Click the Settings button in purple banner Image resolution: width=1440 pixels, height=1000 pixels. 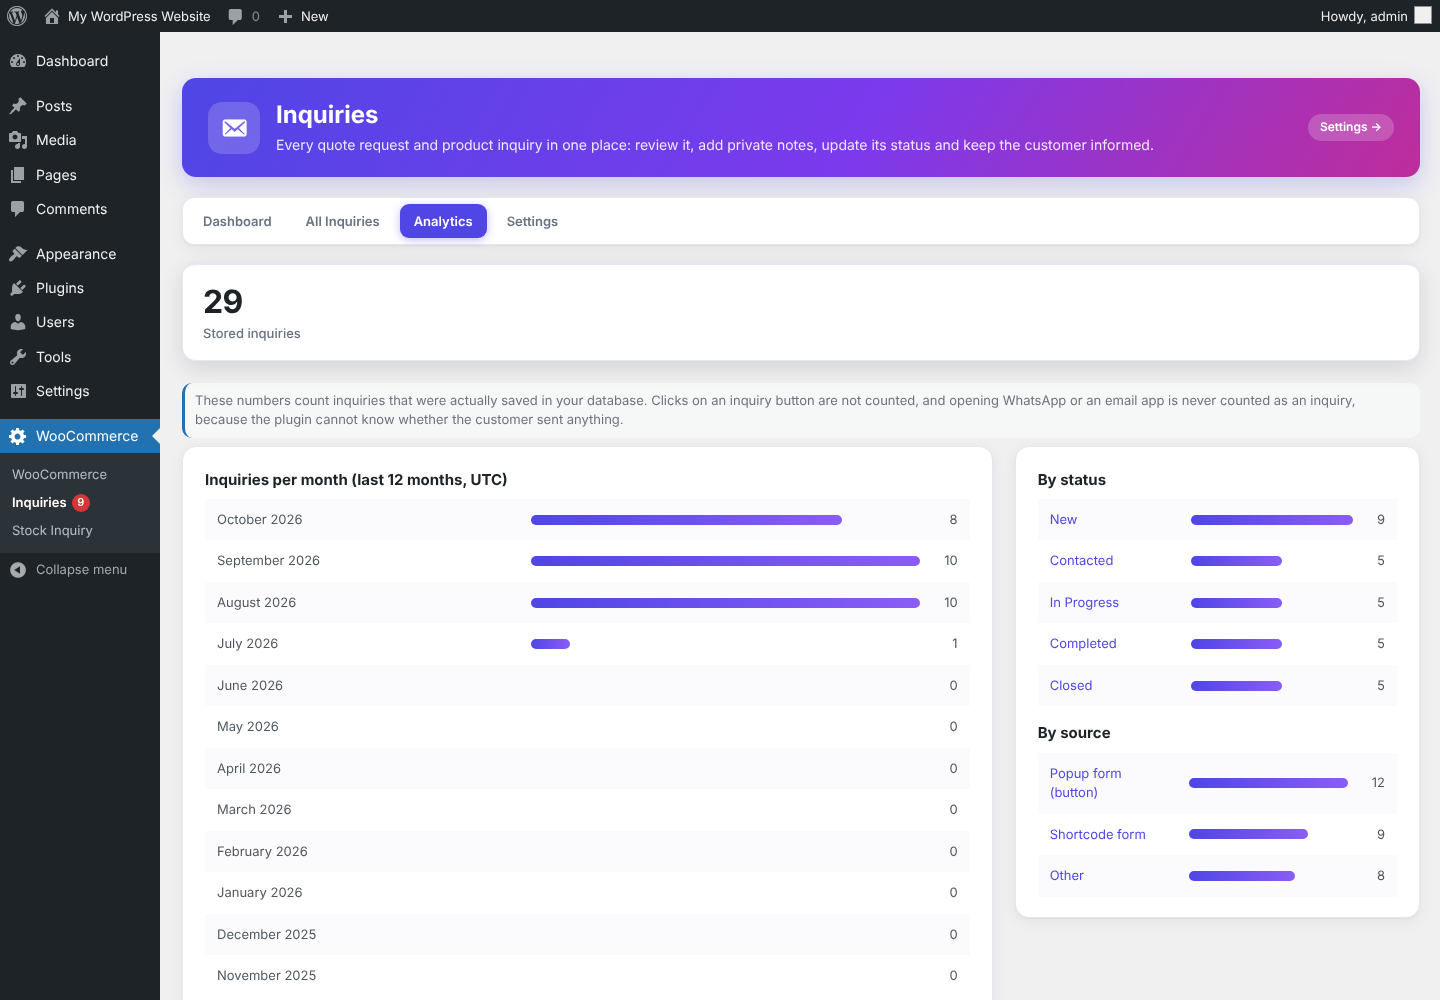tap(1350, 127)
